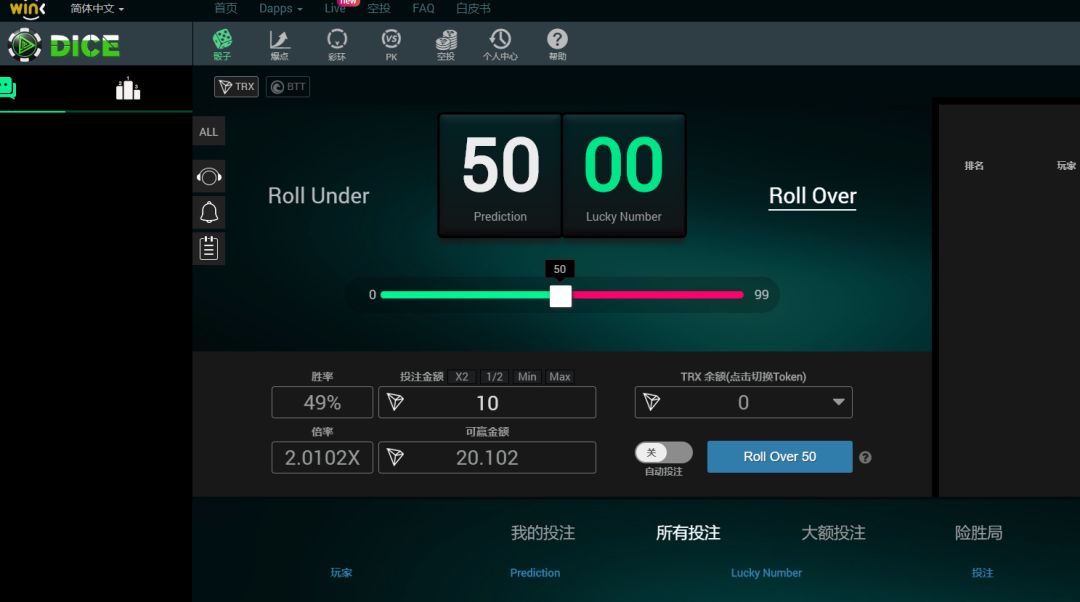Screen dimensions: 1080x602
Task: Click the Roll Over 50 bet button
Action: point(780,457)
